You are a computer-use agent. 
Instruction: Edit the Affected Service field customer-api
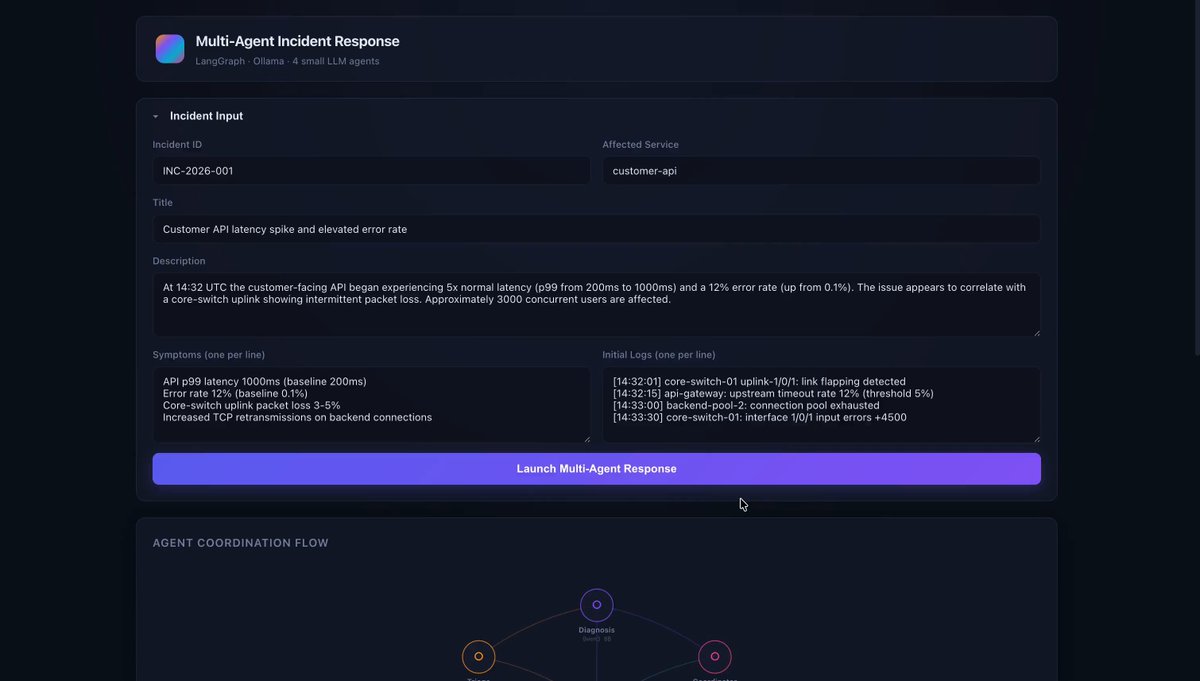(x=821, y=171)
